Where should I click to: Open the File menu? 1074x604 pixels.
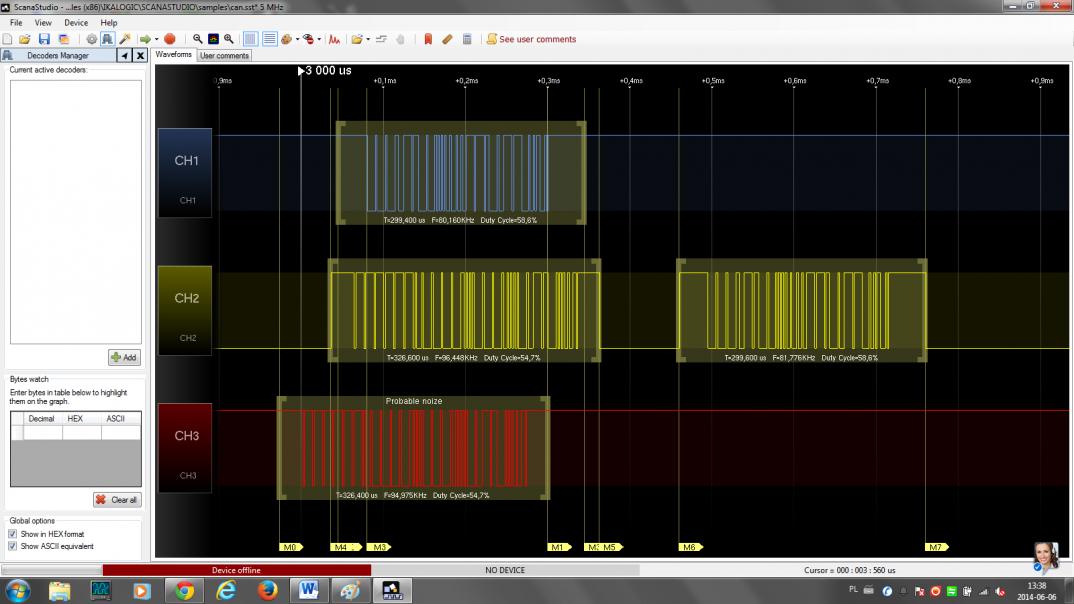click(x=16, y=23)
